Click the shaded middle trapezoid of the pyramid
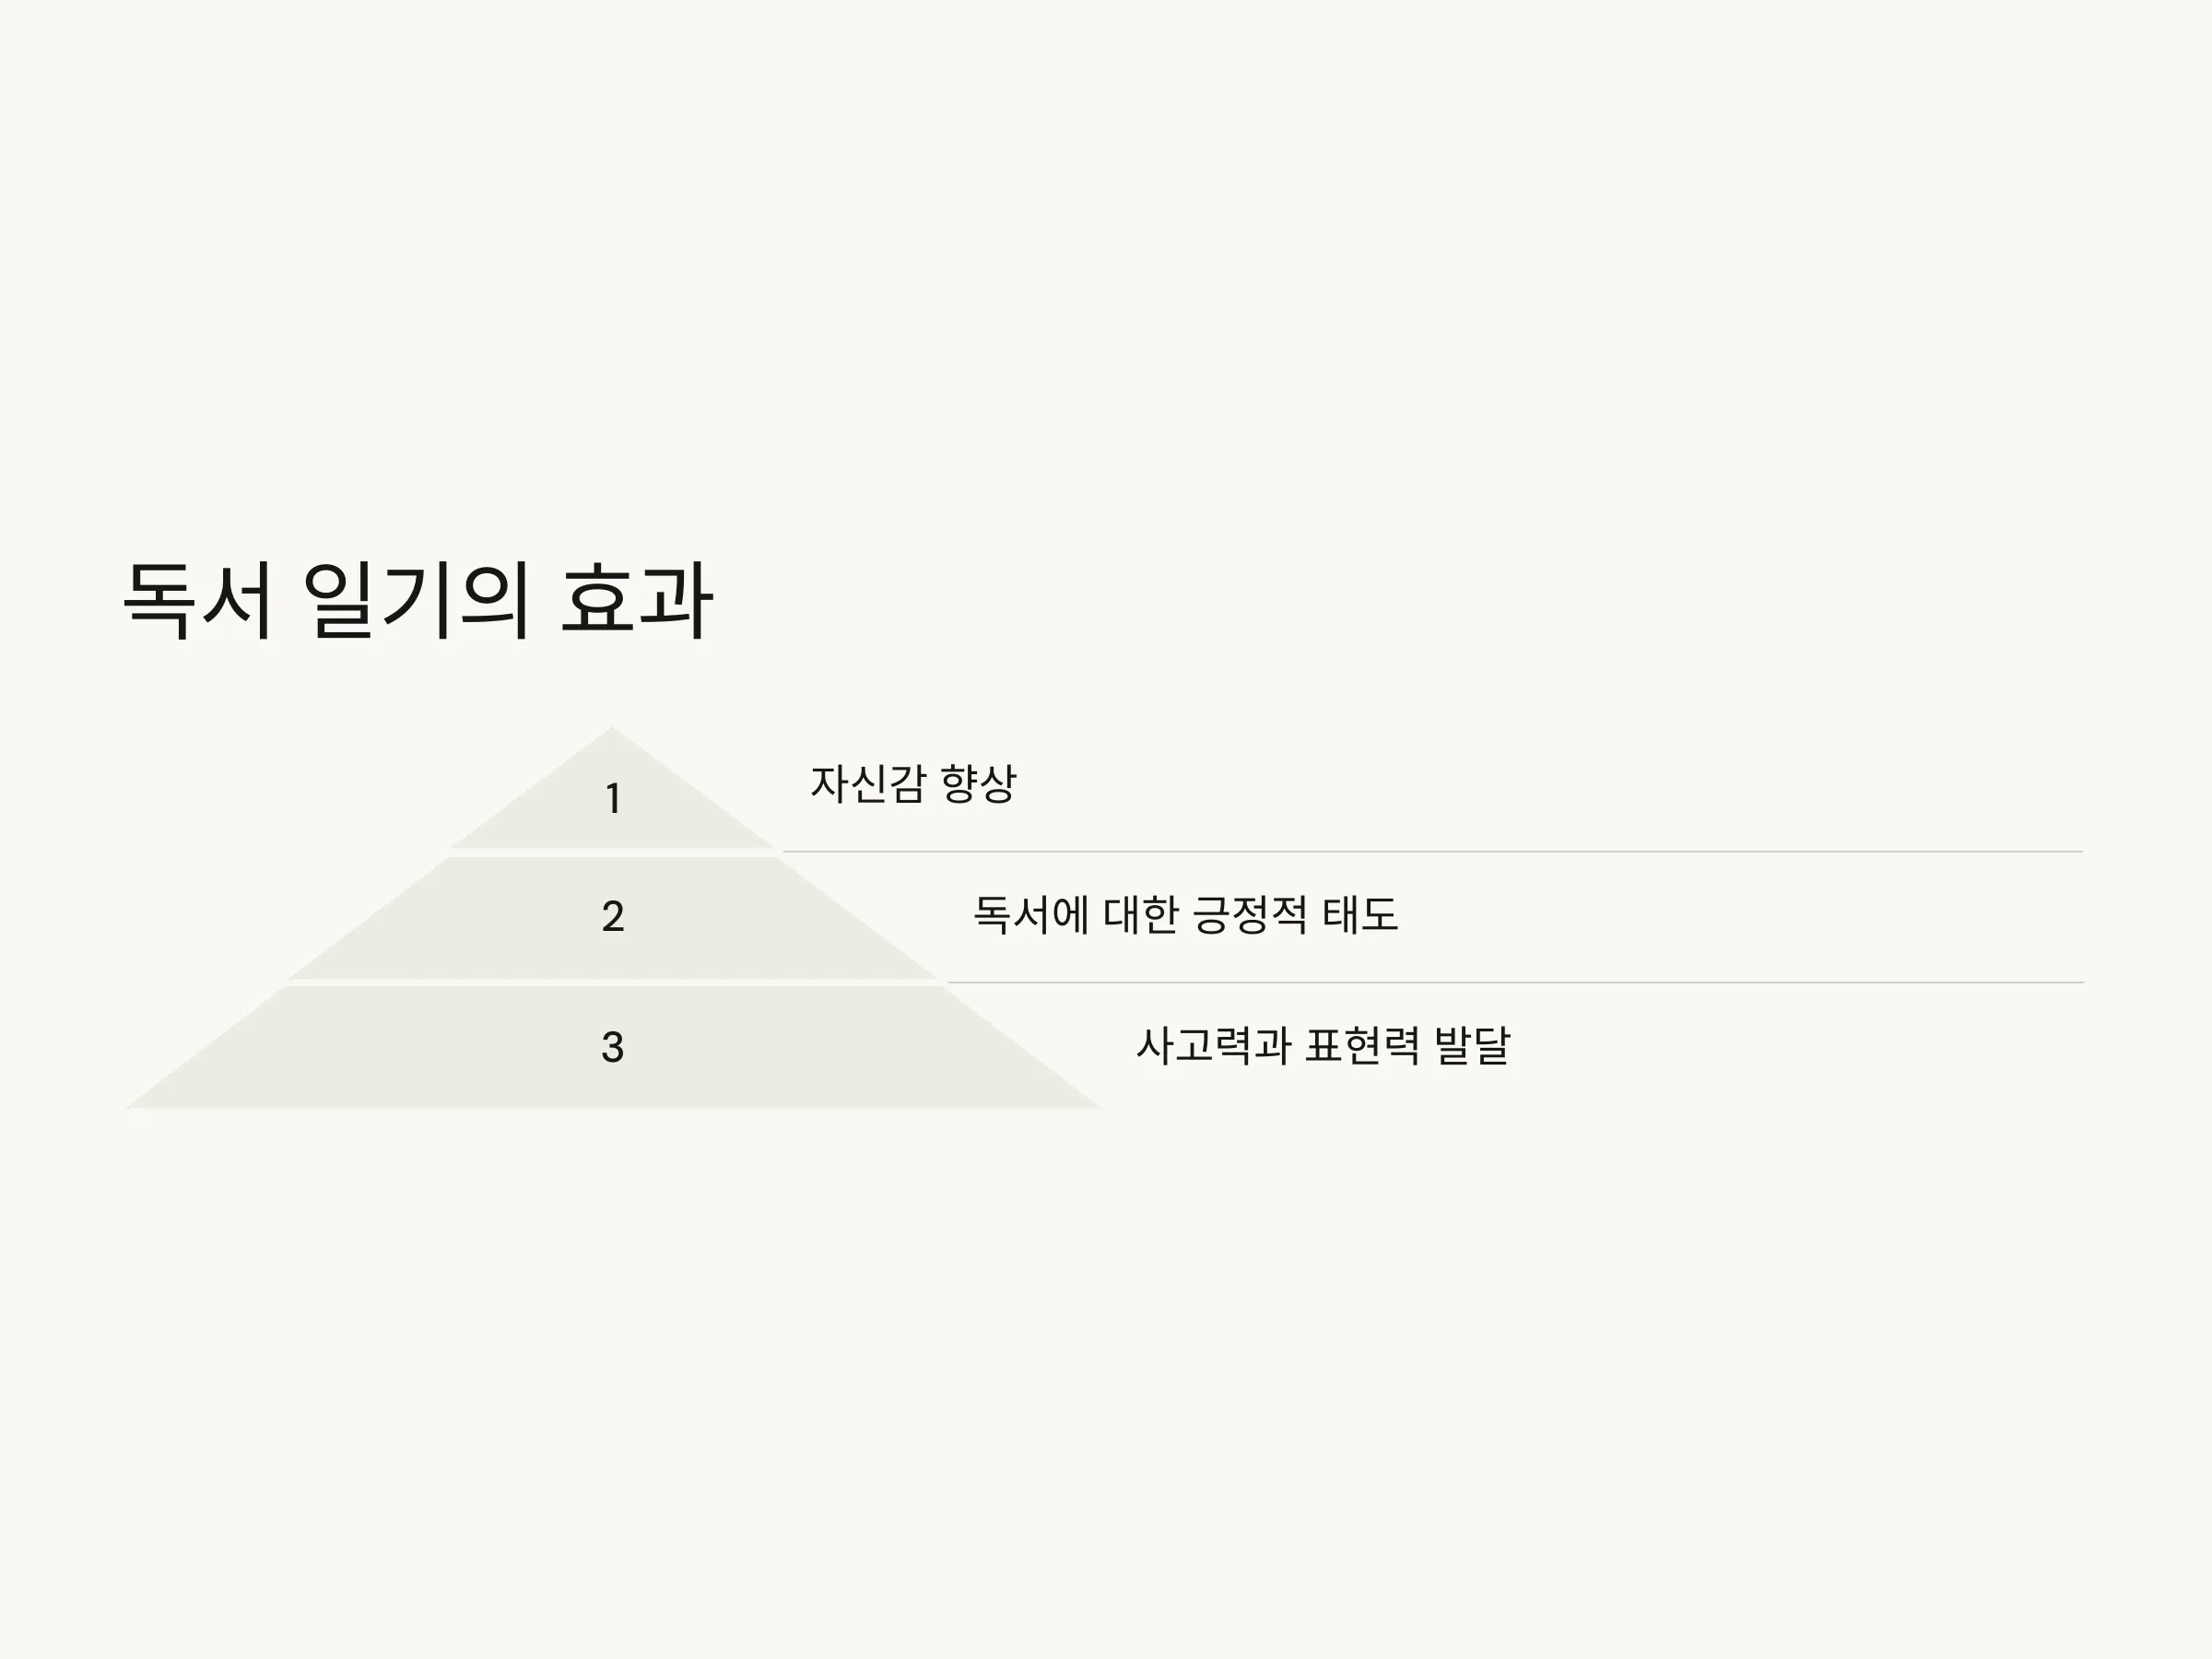 (x=612, y=918)
